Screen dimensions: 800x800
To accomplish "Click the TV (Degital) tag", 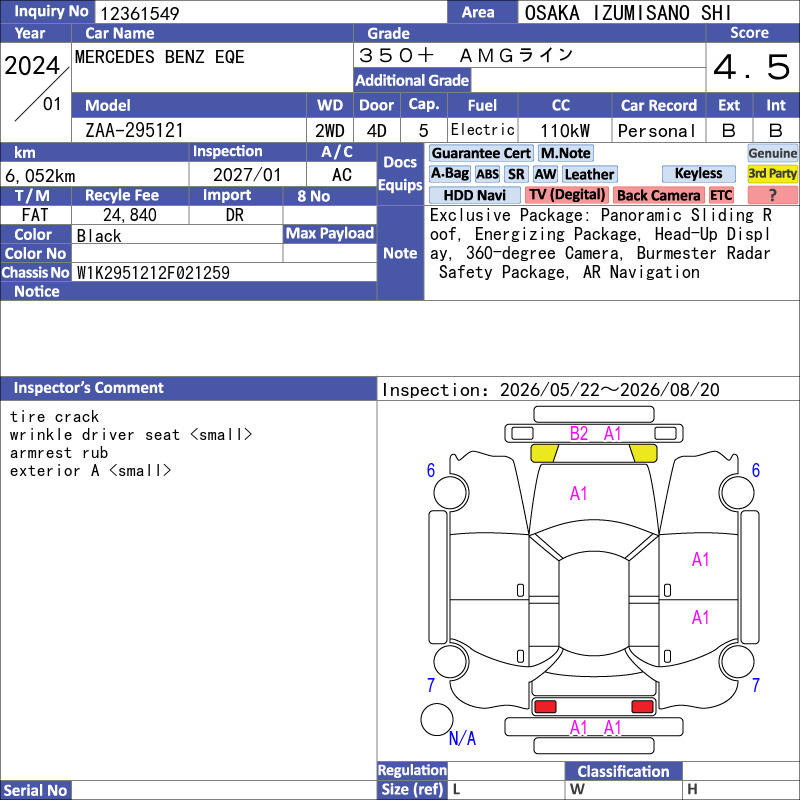I will pos(566,195).
